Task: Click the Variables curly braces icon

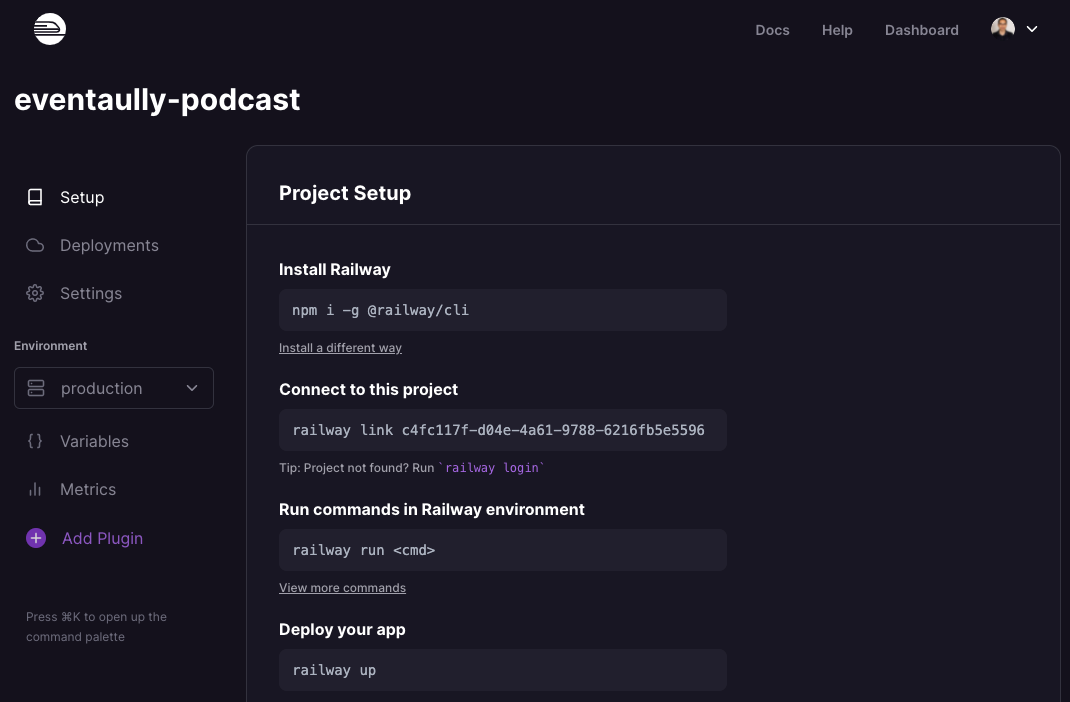Action: coord(35,441)
